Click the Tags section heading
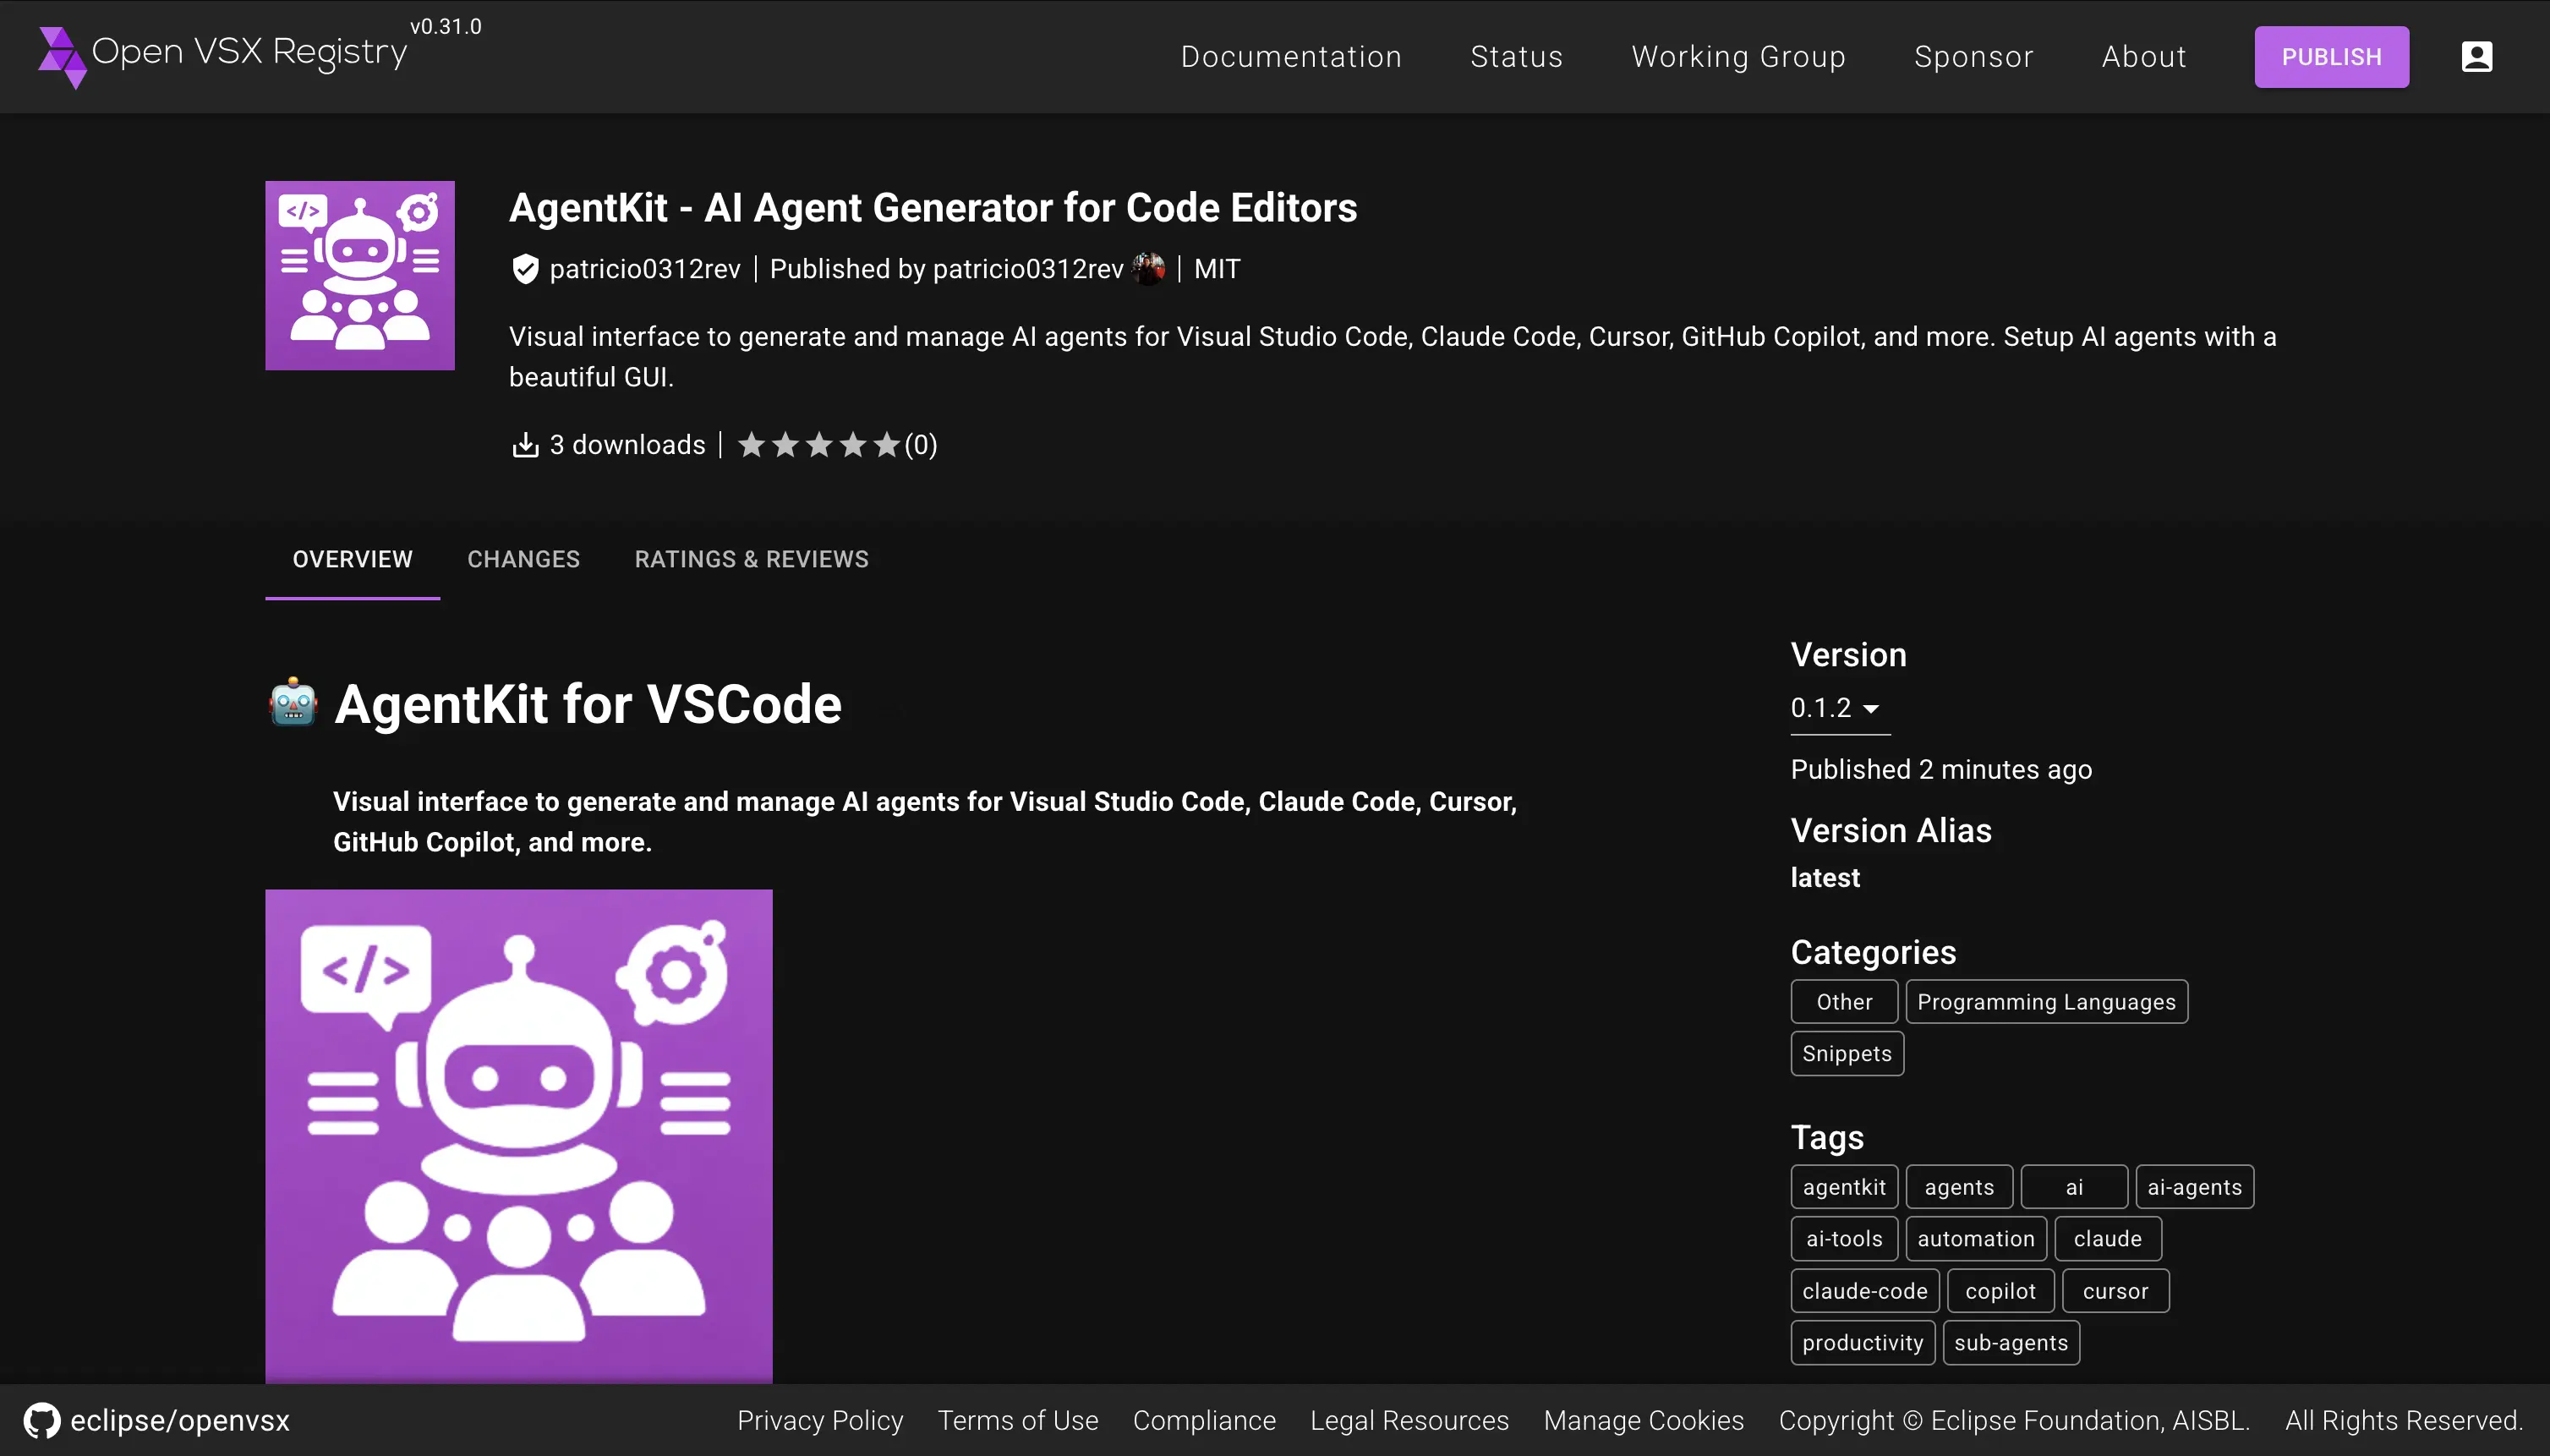2550x1456 pixels. [x=1827, y=1137]
